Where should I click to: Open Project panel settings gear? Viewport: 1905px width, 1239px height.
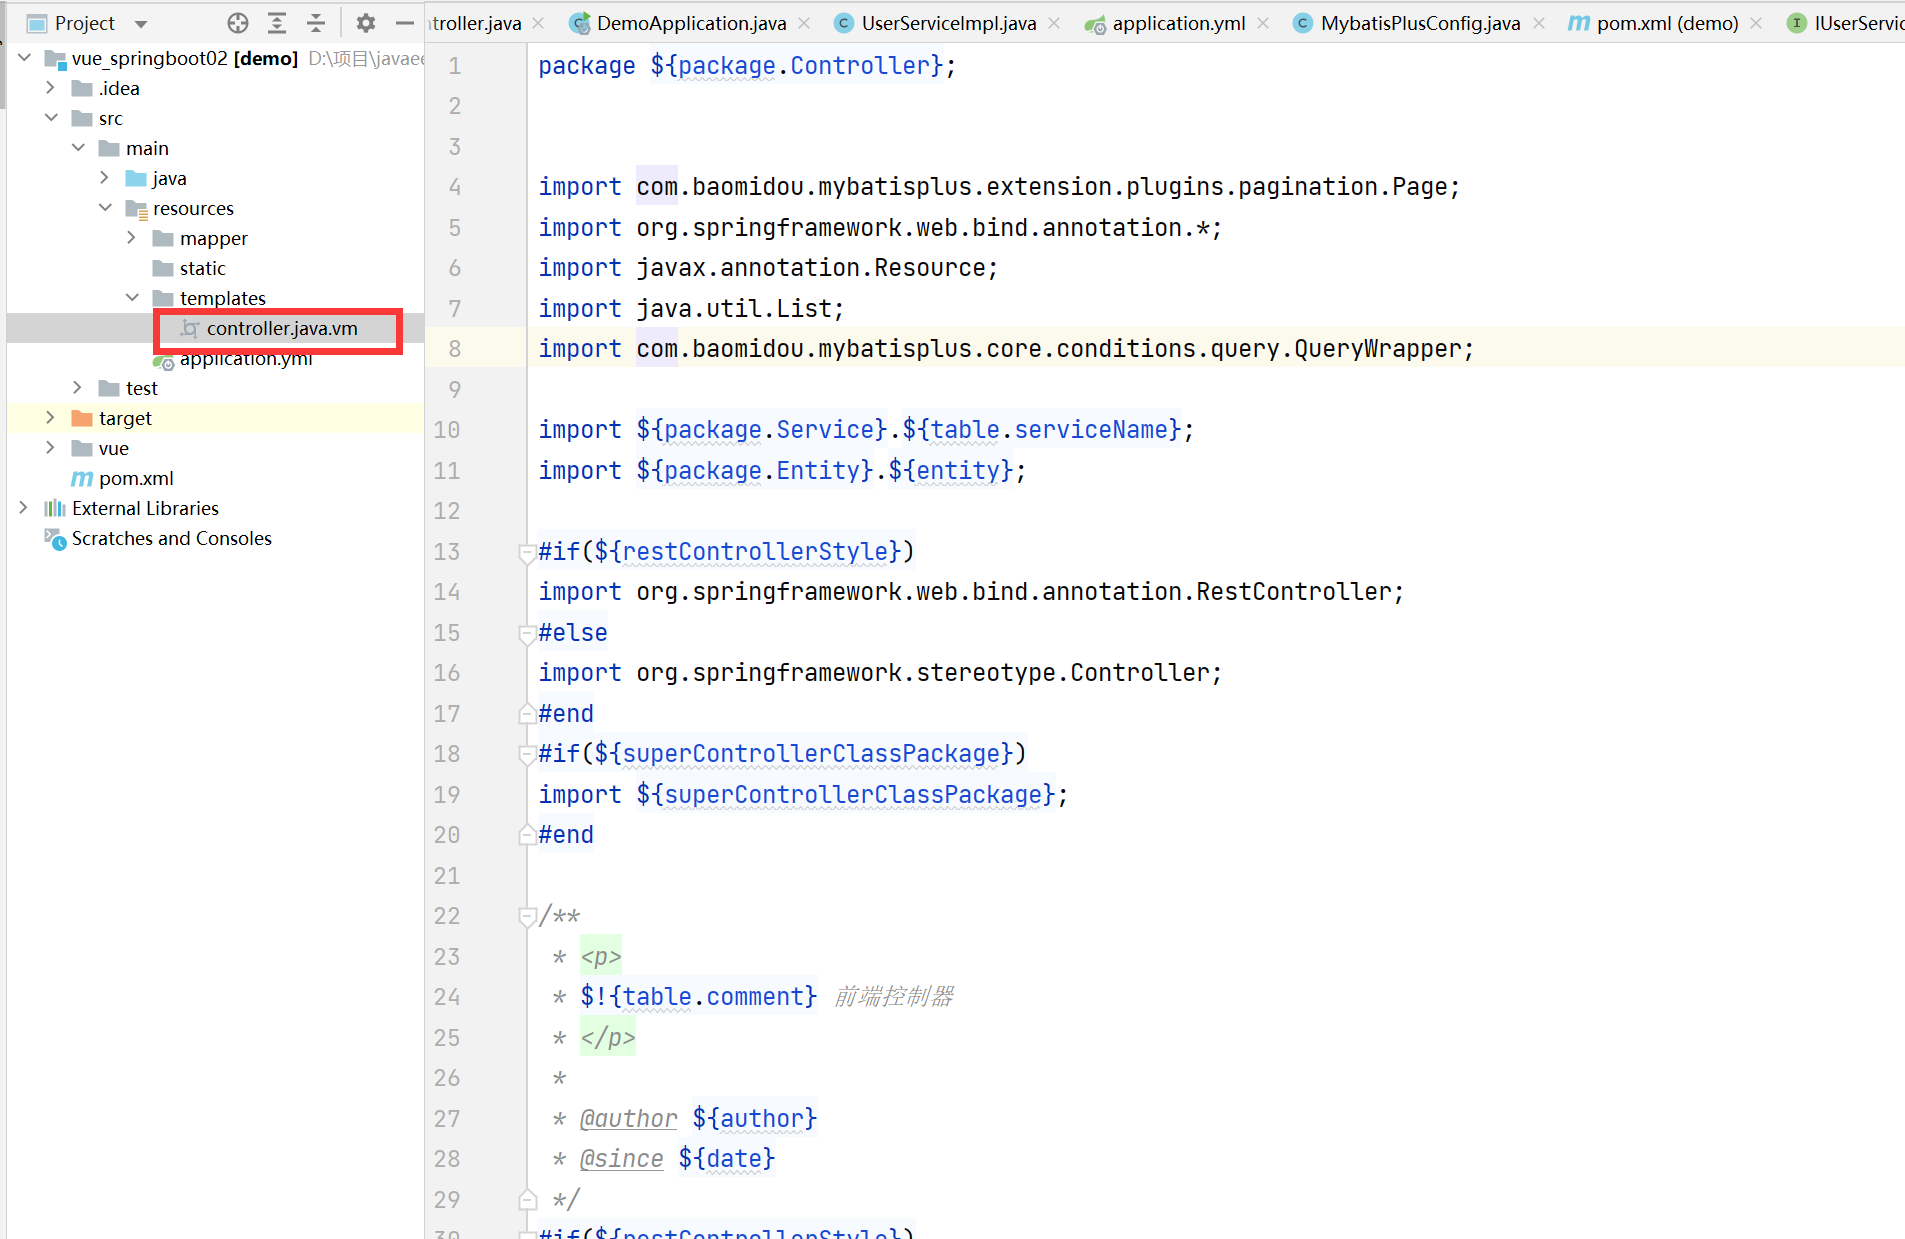click(366, 23)
